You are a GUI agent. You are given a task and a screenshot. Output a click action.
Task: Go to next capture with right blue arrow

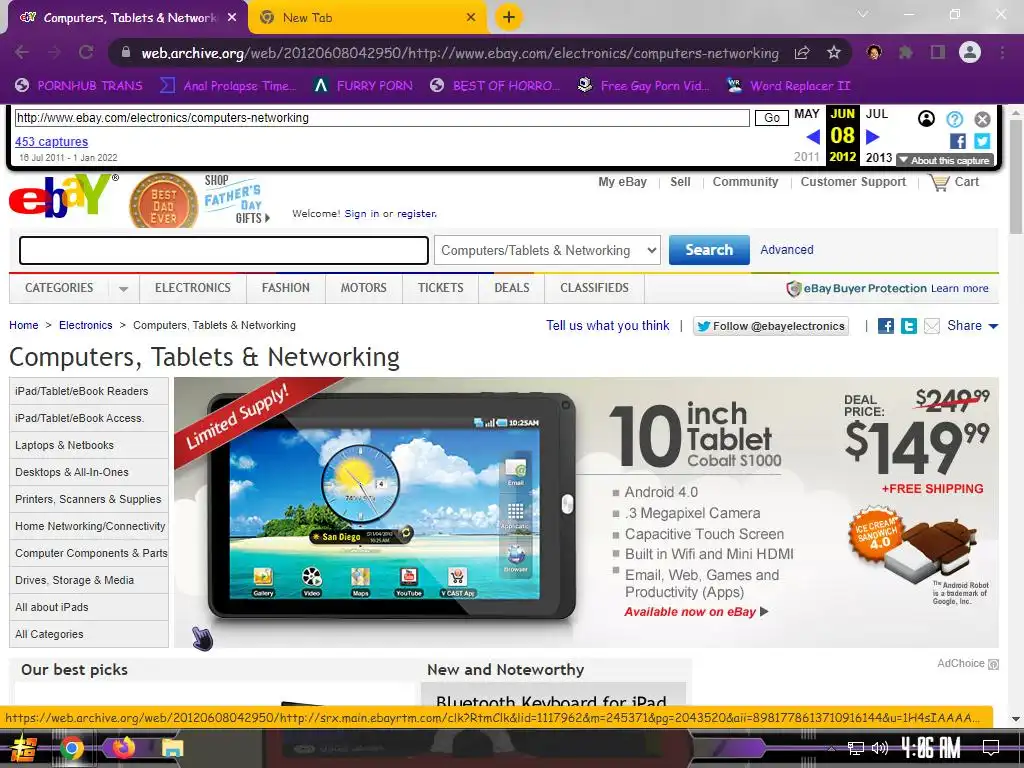point(873,136)
